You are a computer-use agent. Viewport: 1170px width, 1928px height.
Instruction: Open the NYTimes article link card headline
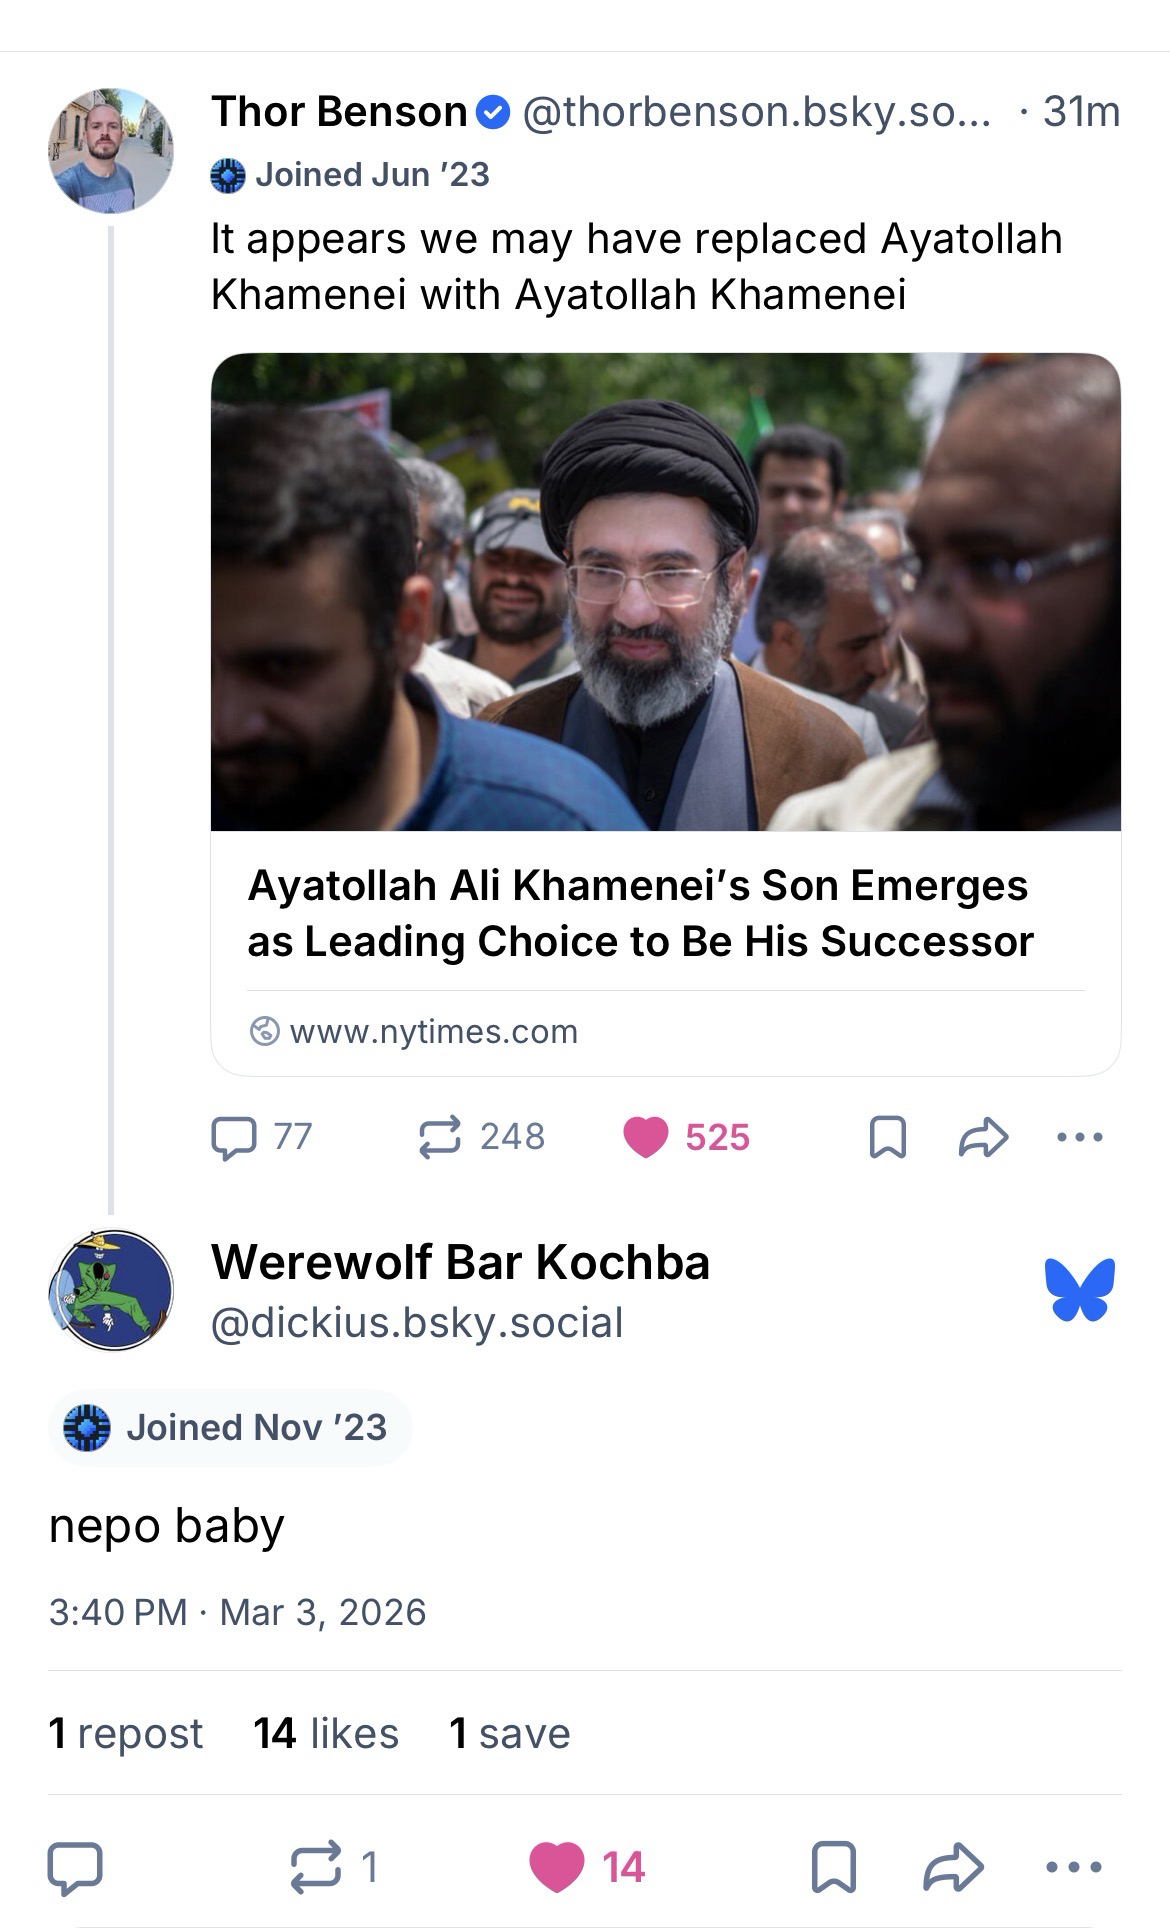(640, 914)
